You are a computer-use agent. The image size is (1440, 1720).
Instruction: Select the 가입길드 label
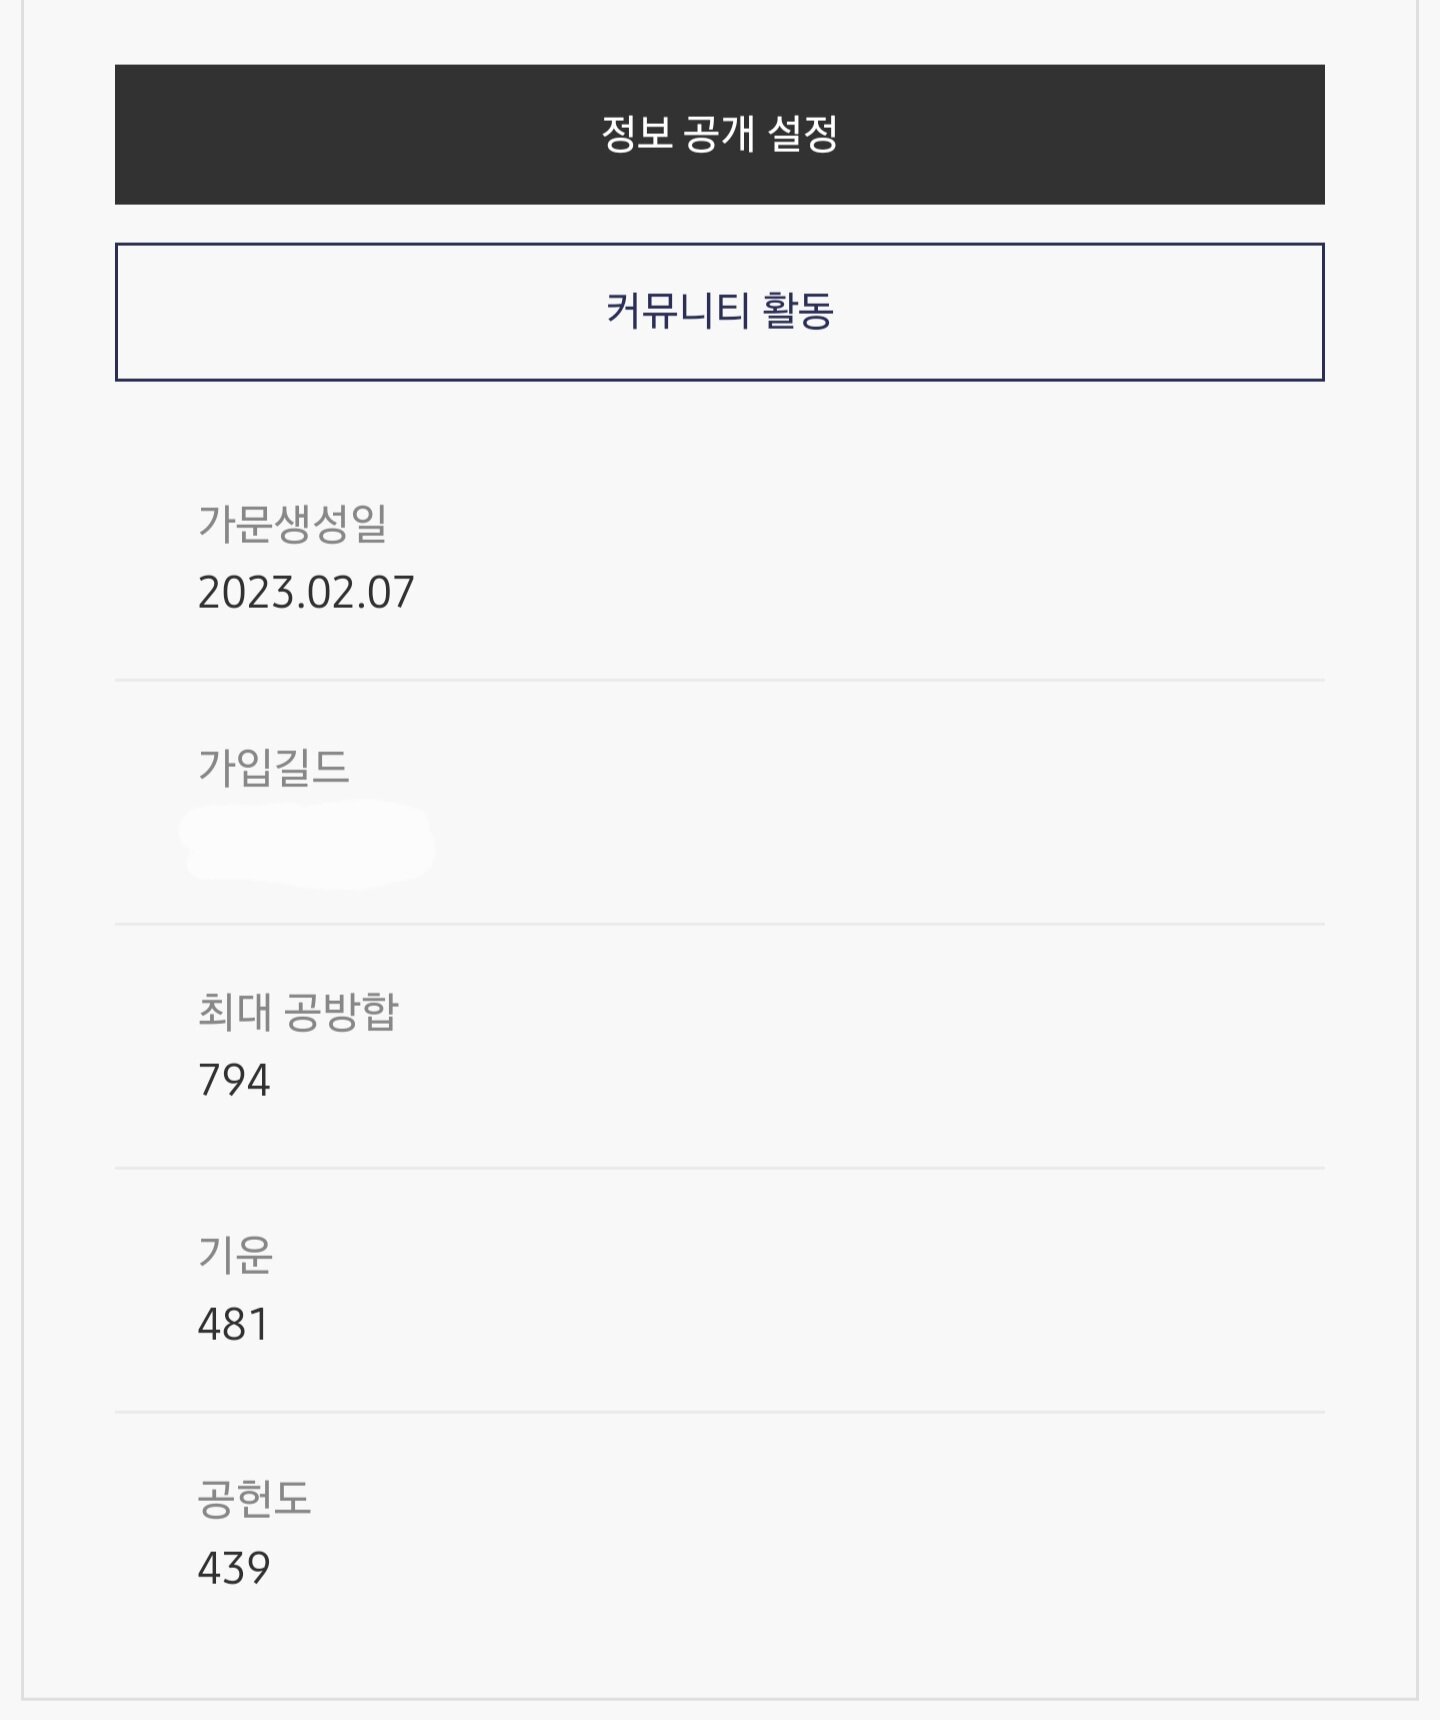[x=273, y=767]
